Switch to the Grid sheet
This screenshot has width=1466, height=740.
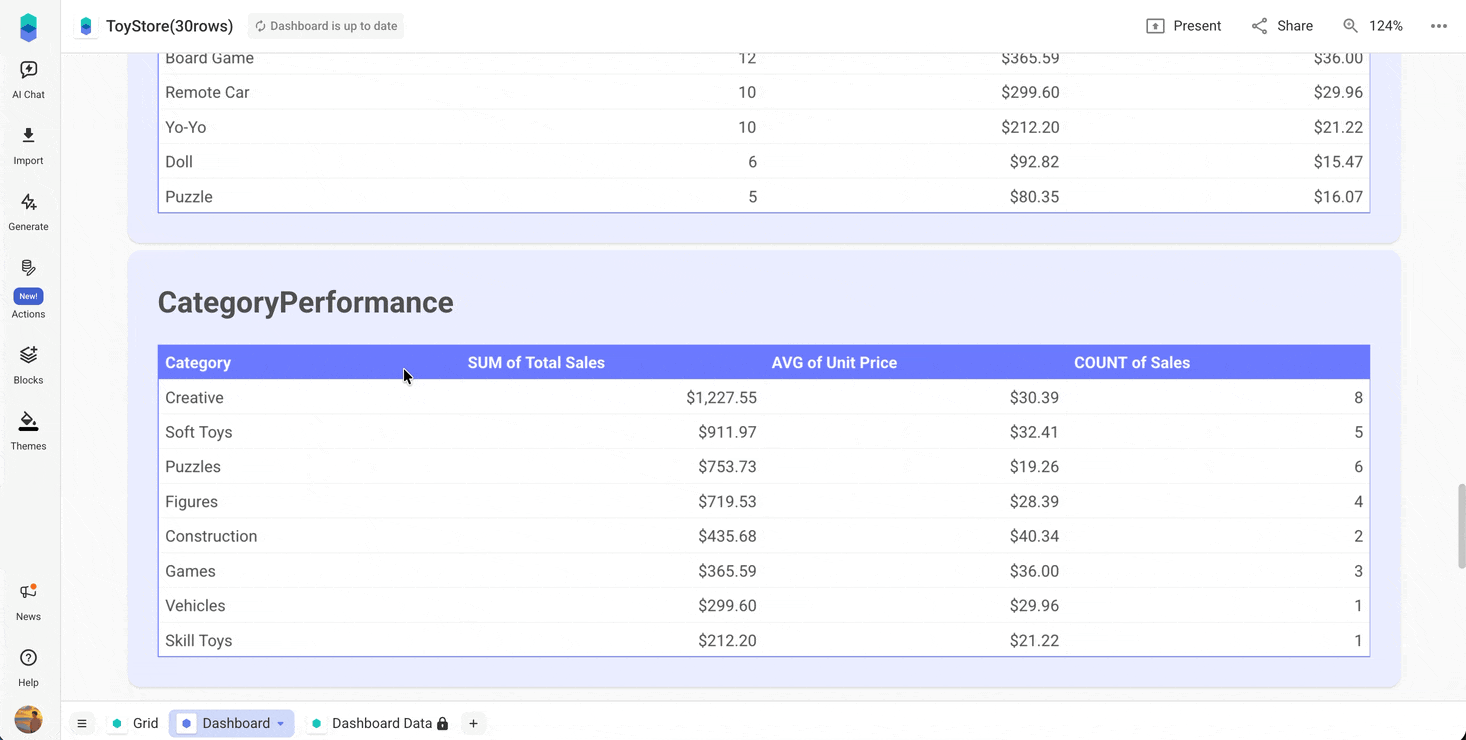click(146, 723)
